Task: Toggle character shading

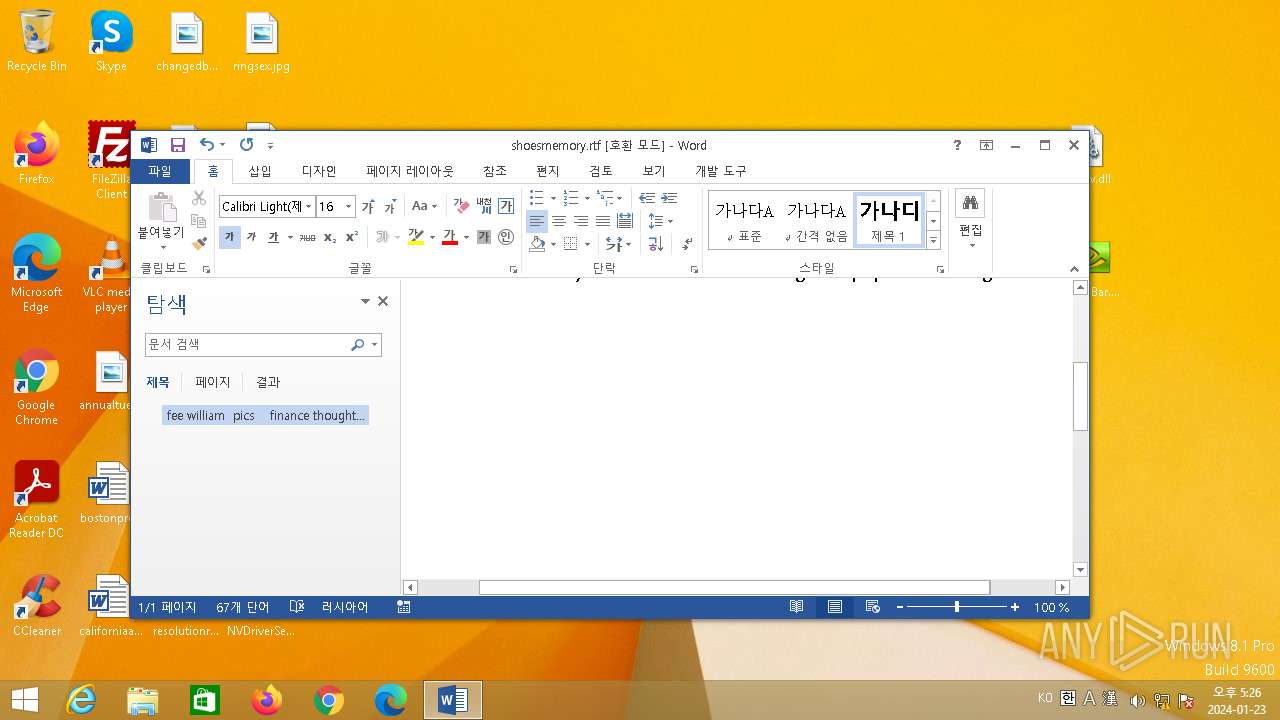Action: tap(484, 237)
